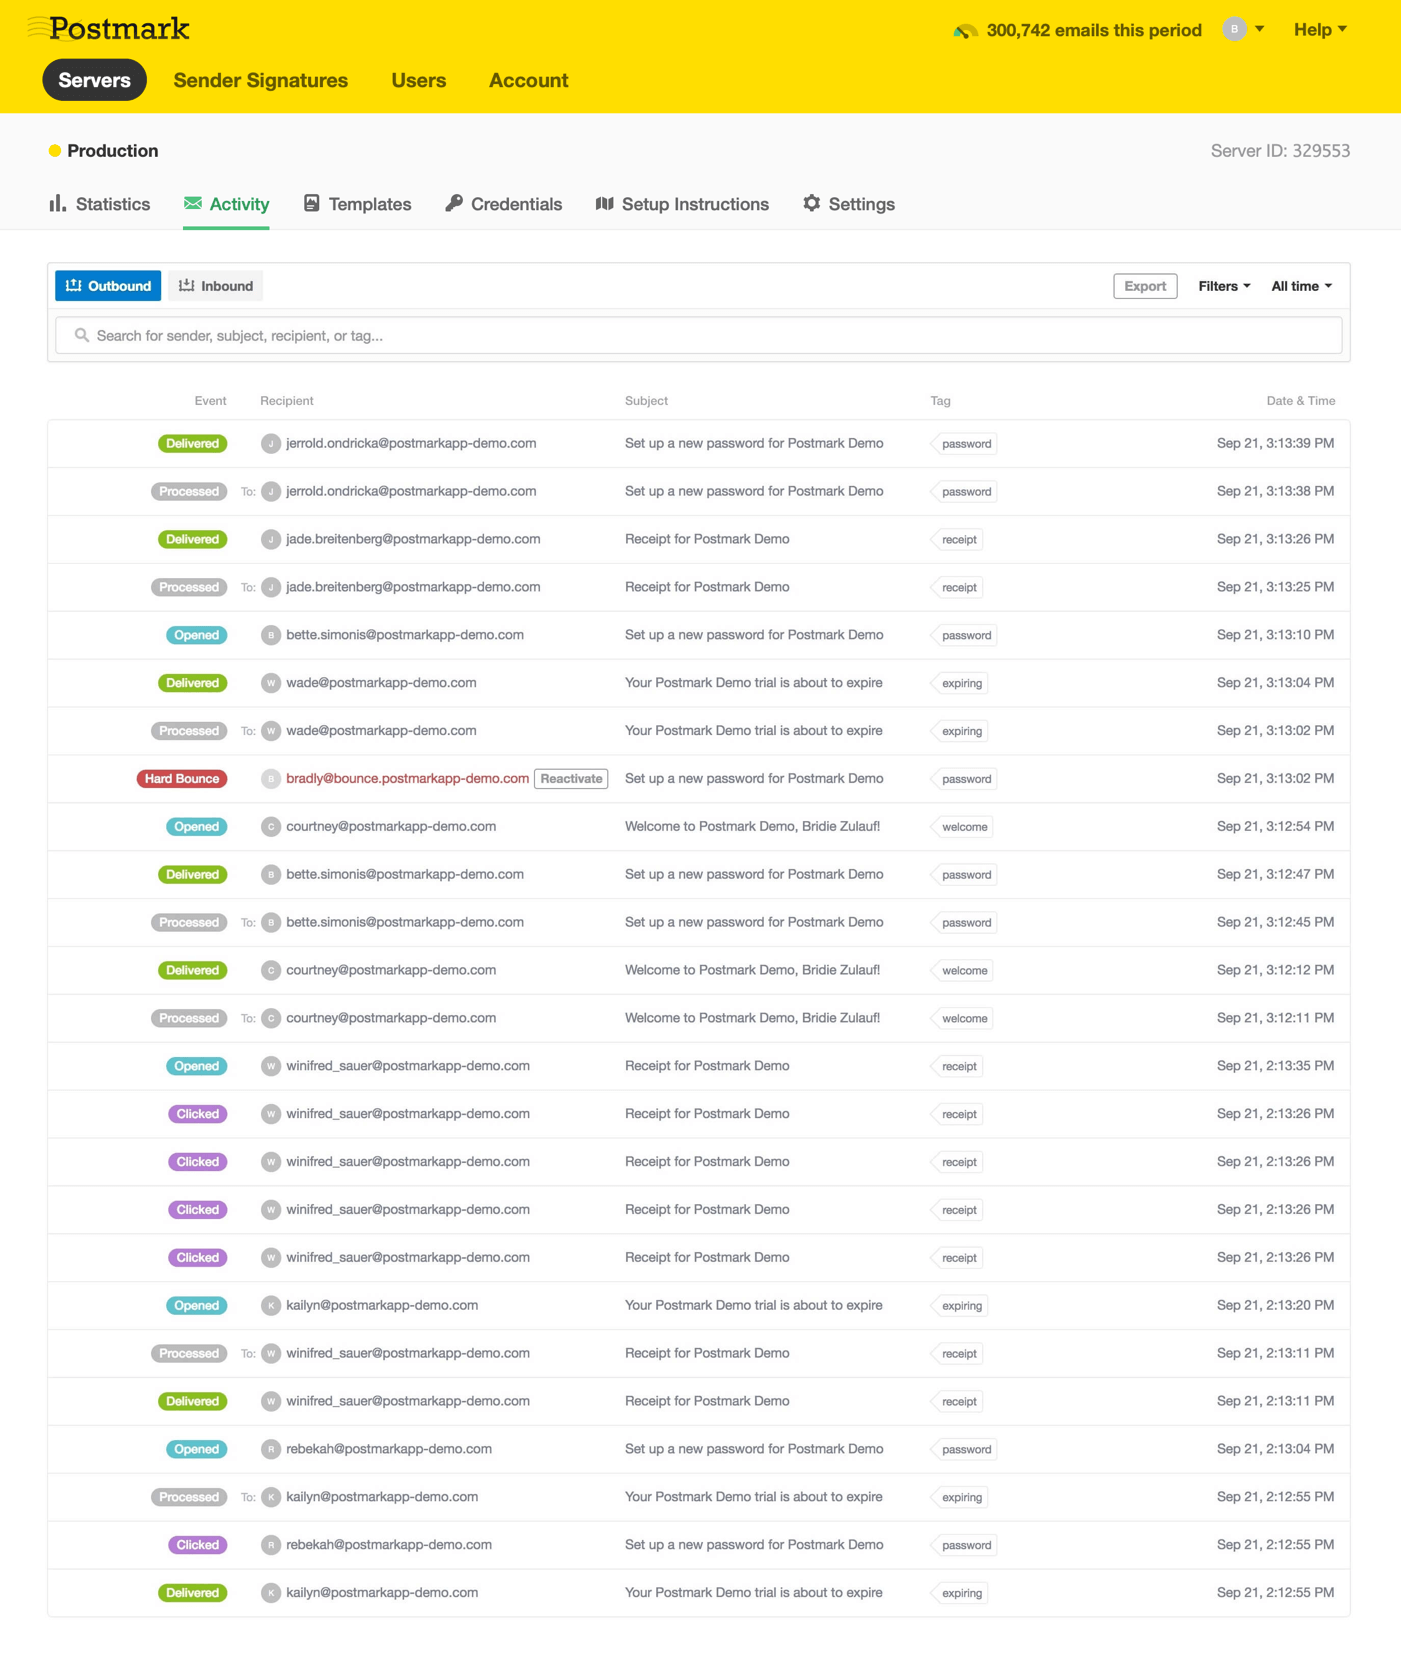Click timestamp Sep 21, 2:13:35 PM

click(x=1275, y=1066)
